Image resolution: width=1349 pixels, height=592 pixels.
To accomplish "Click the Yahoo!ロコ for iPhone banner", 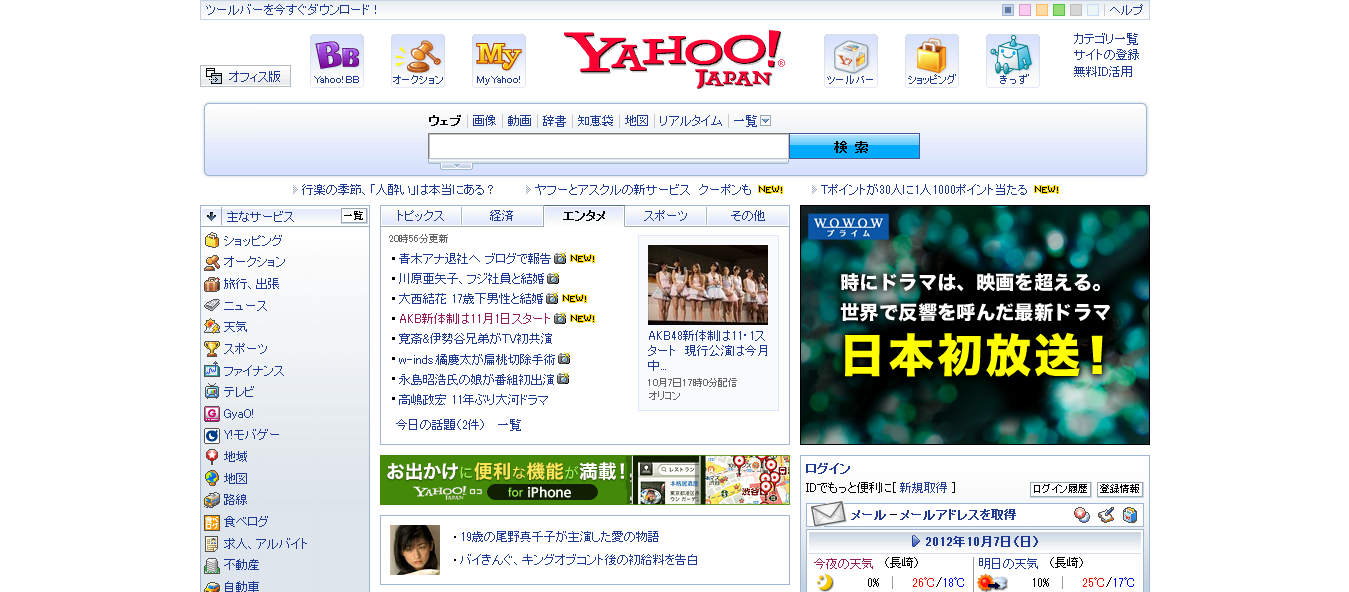I will pos(585,480).
